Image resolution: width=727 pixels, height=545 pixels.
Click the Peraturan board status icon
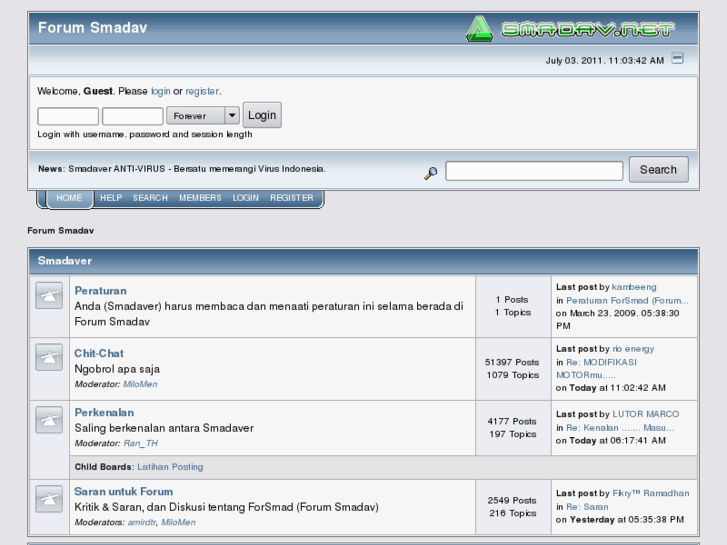49,295
